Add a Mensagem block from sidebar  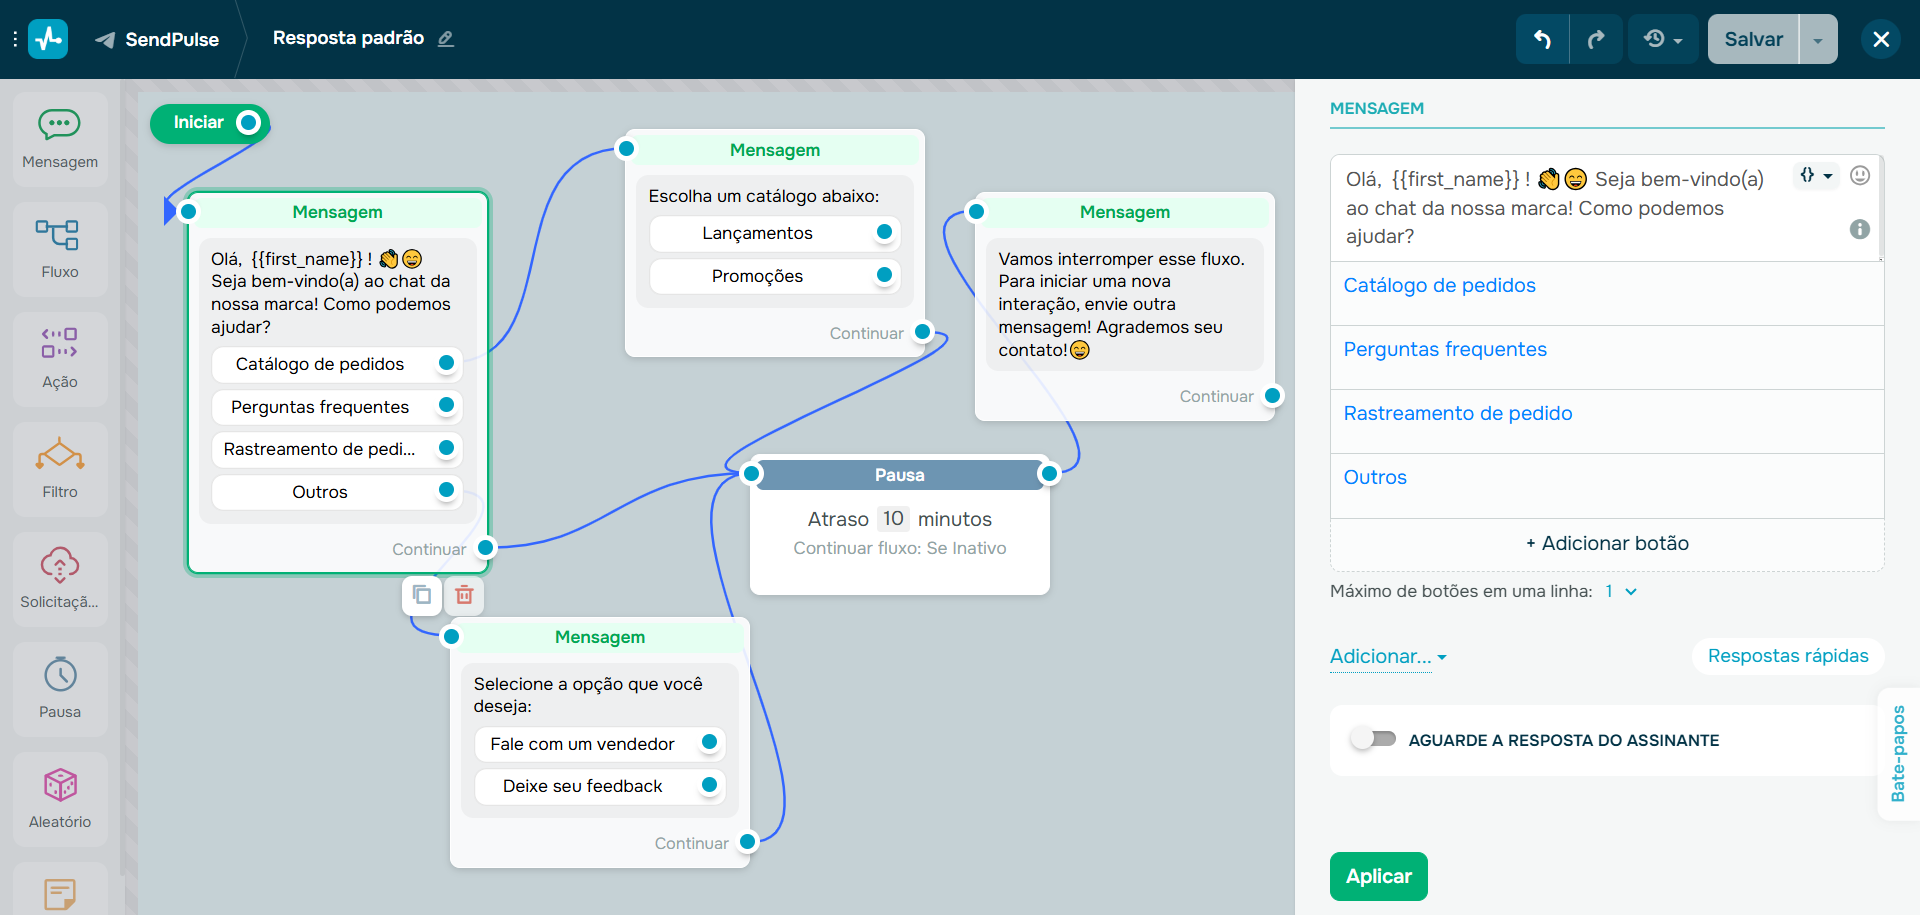(60, 140)
